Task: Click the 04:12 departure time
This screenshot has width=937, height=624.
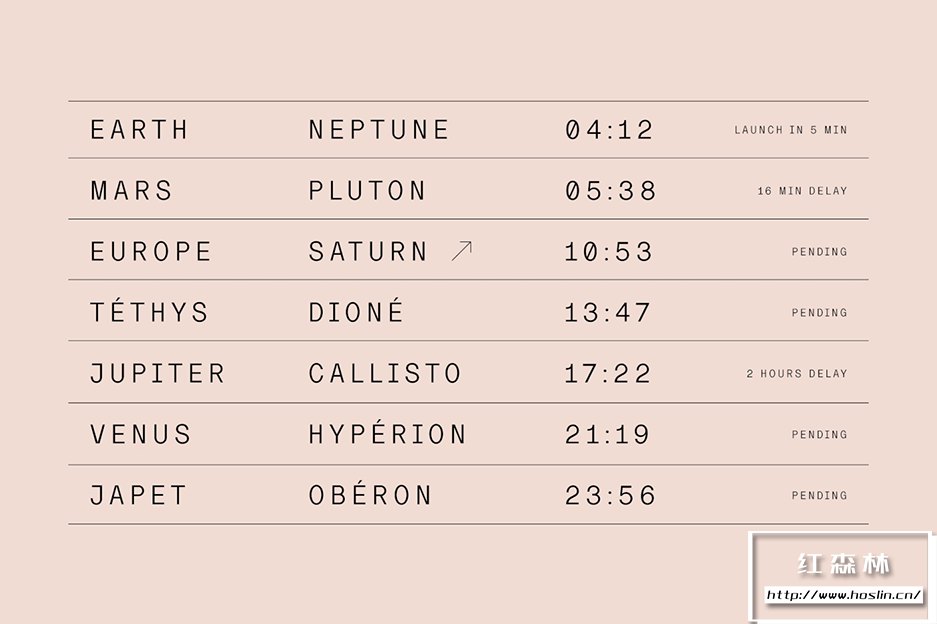Action: tap(609, 130)
